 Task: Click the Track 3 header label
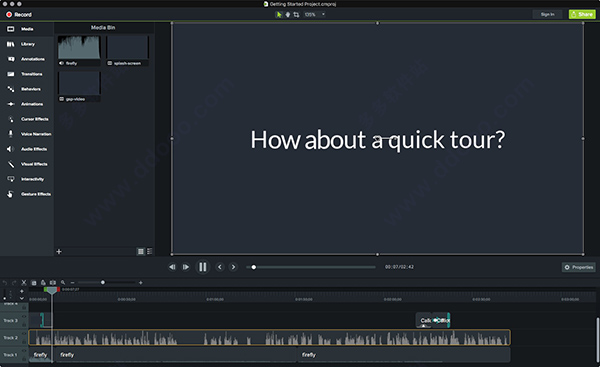click(x=11, y=320)
